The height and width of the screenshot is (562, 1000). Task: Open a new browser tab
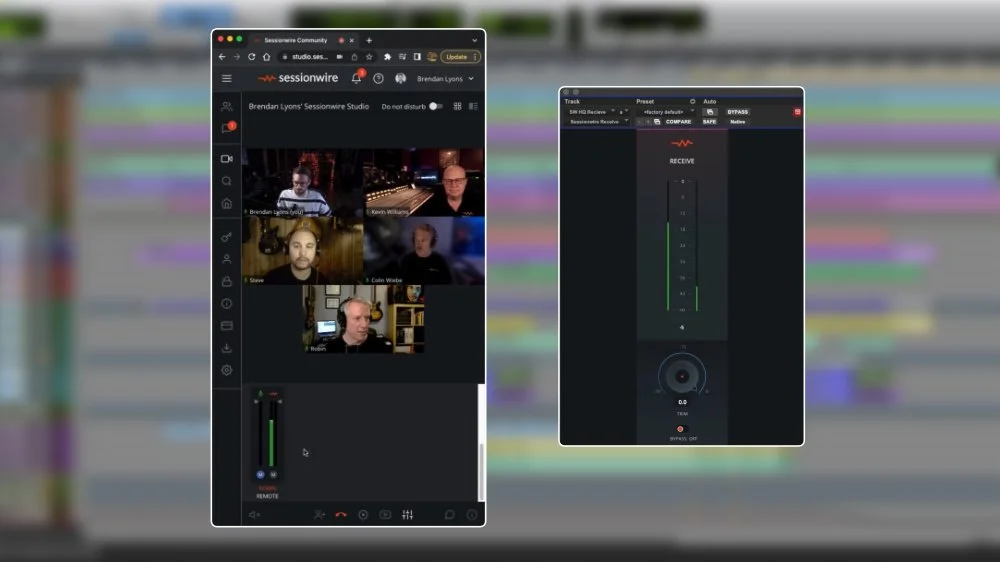coord(369,40)
